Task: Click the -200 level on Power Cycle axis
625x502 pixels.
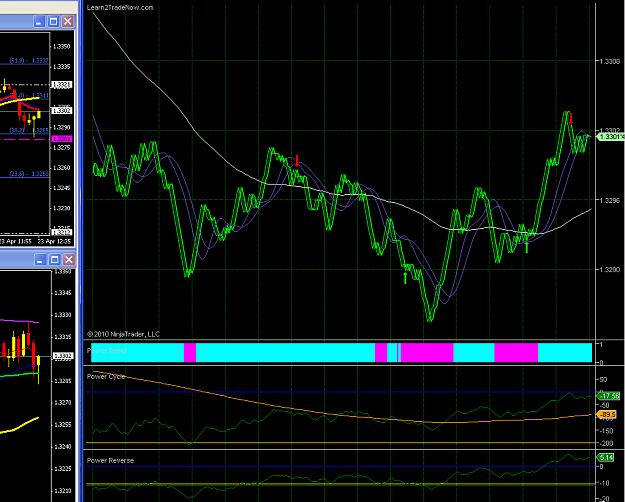Action: coord(606,443)
